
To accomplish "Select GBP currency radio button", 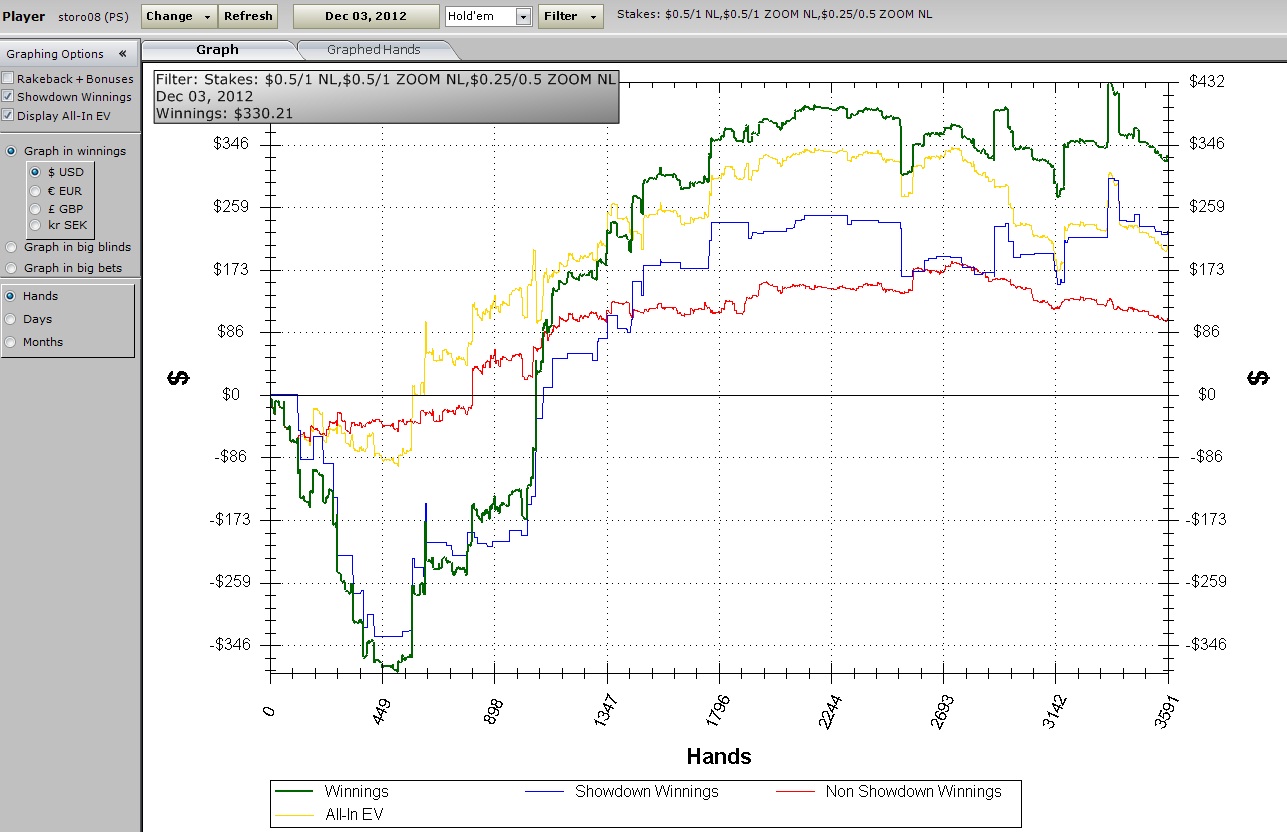I will pyautogui.click(x=36, y=209).
